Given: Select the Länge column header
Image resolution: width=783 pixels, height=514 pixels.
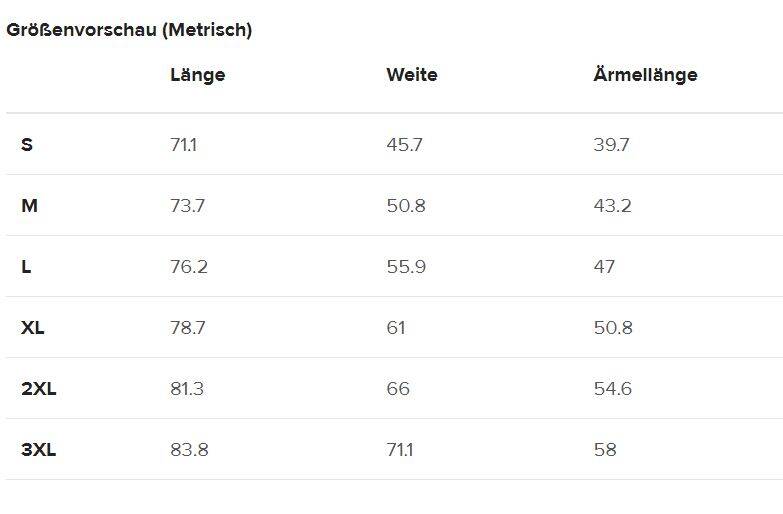Looking at the screenshot, I should click(x=197, y=75).
